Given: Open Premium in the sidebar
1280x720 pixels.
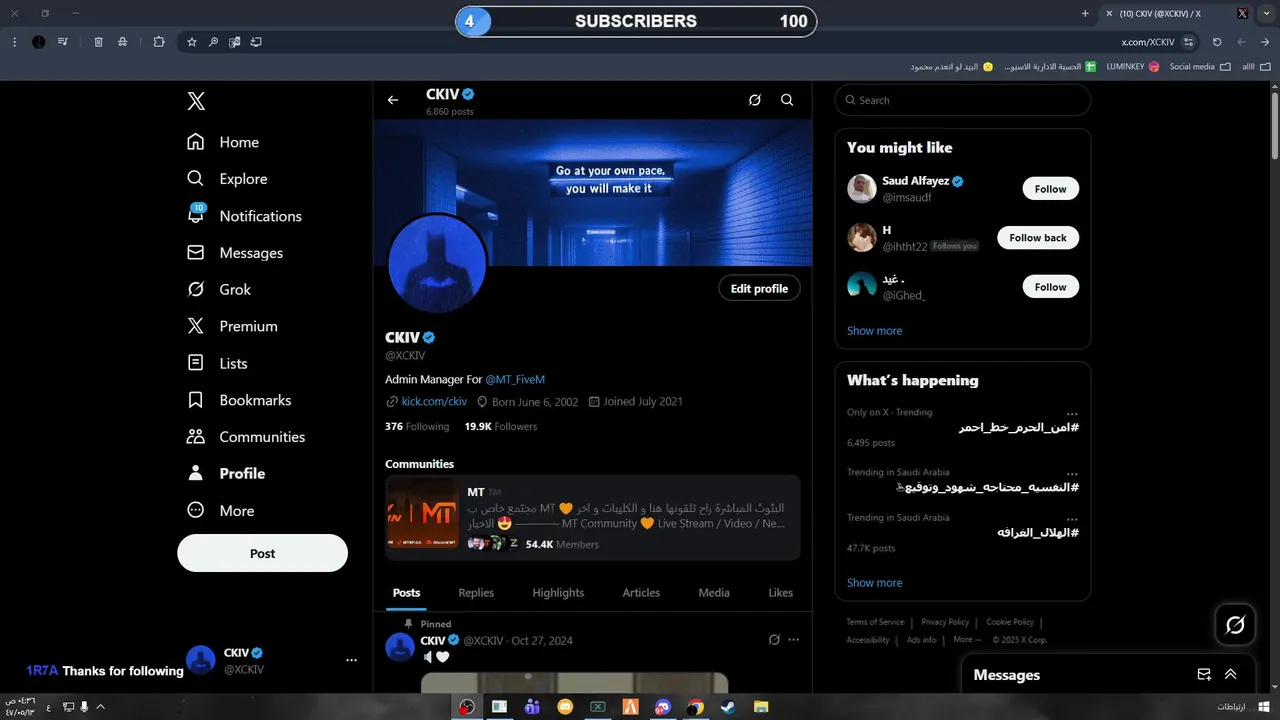Looking at the screenshot, I should (x=232, y=326).
